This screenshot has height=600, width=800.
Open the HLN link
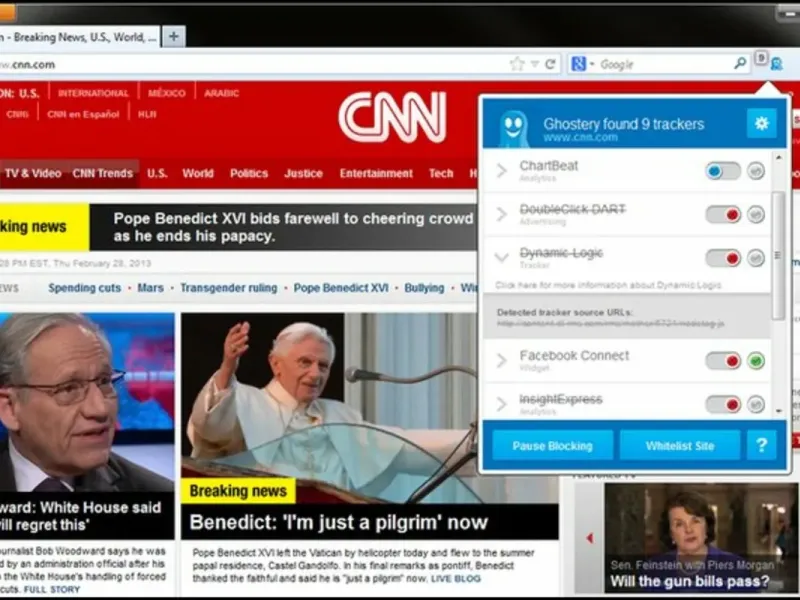pos(147,114)
